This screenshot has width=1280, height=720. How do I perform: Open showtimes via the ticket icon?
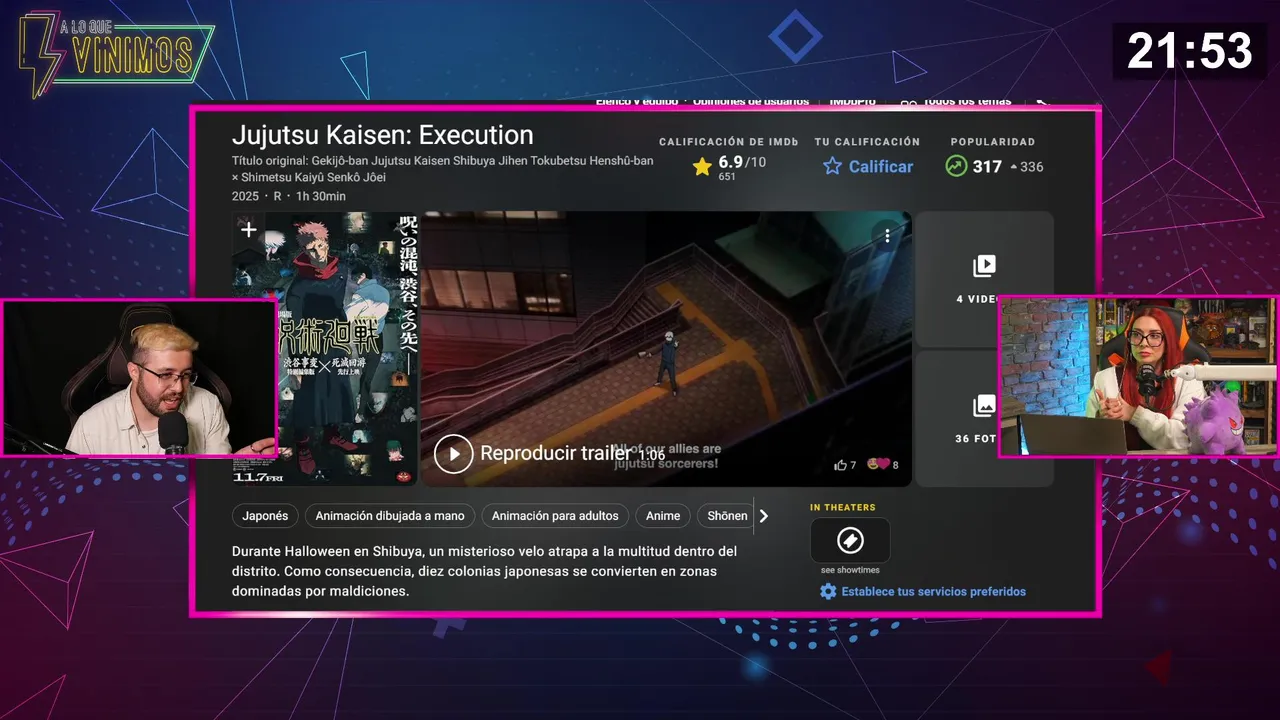(850, 541)
